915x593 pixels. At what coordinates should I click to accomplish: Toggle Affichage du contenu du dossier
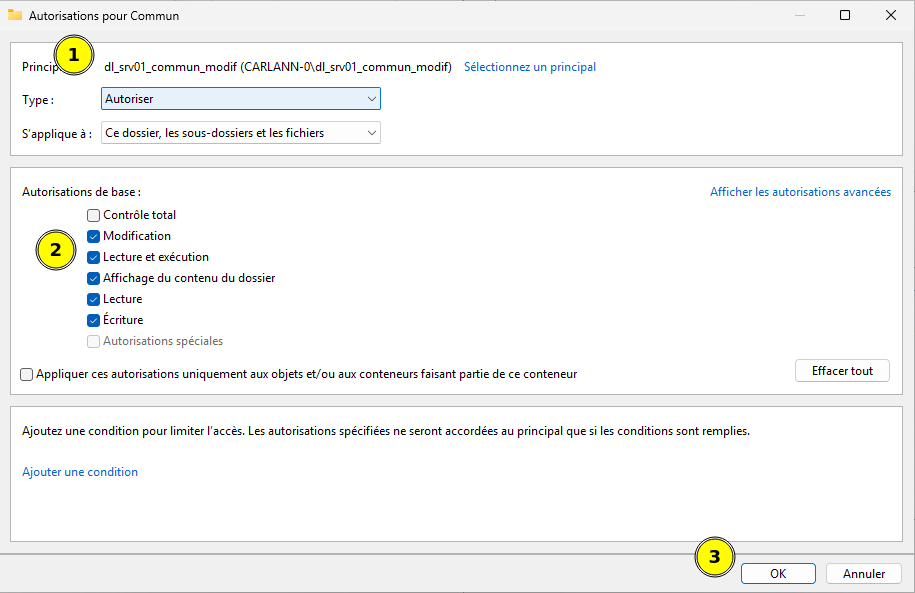[x=93, y=278]
